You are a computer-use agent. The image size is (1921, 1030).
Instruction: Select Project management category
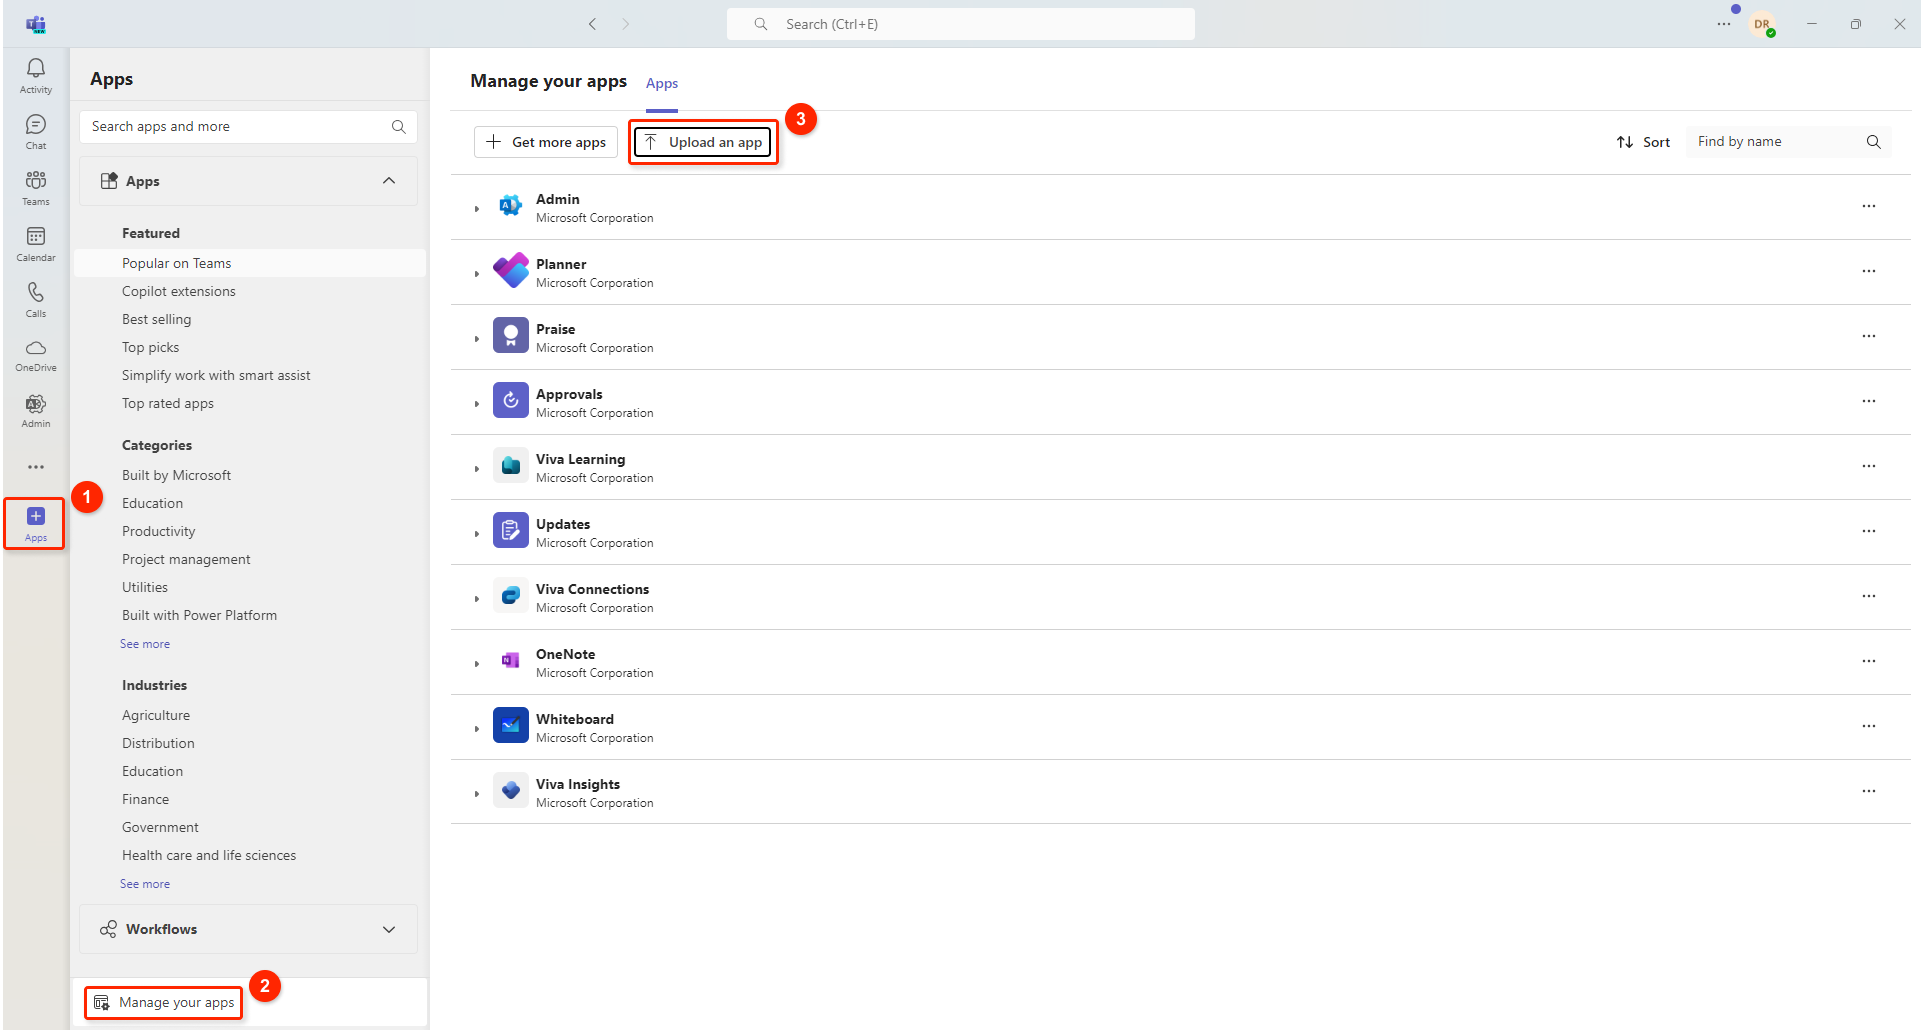(x=186, y=559)
